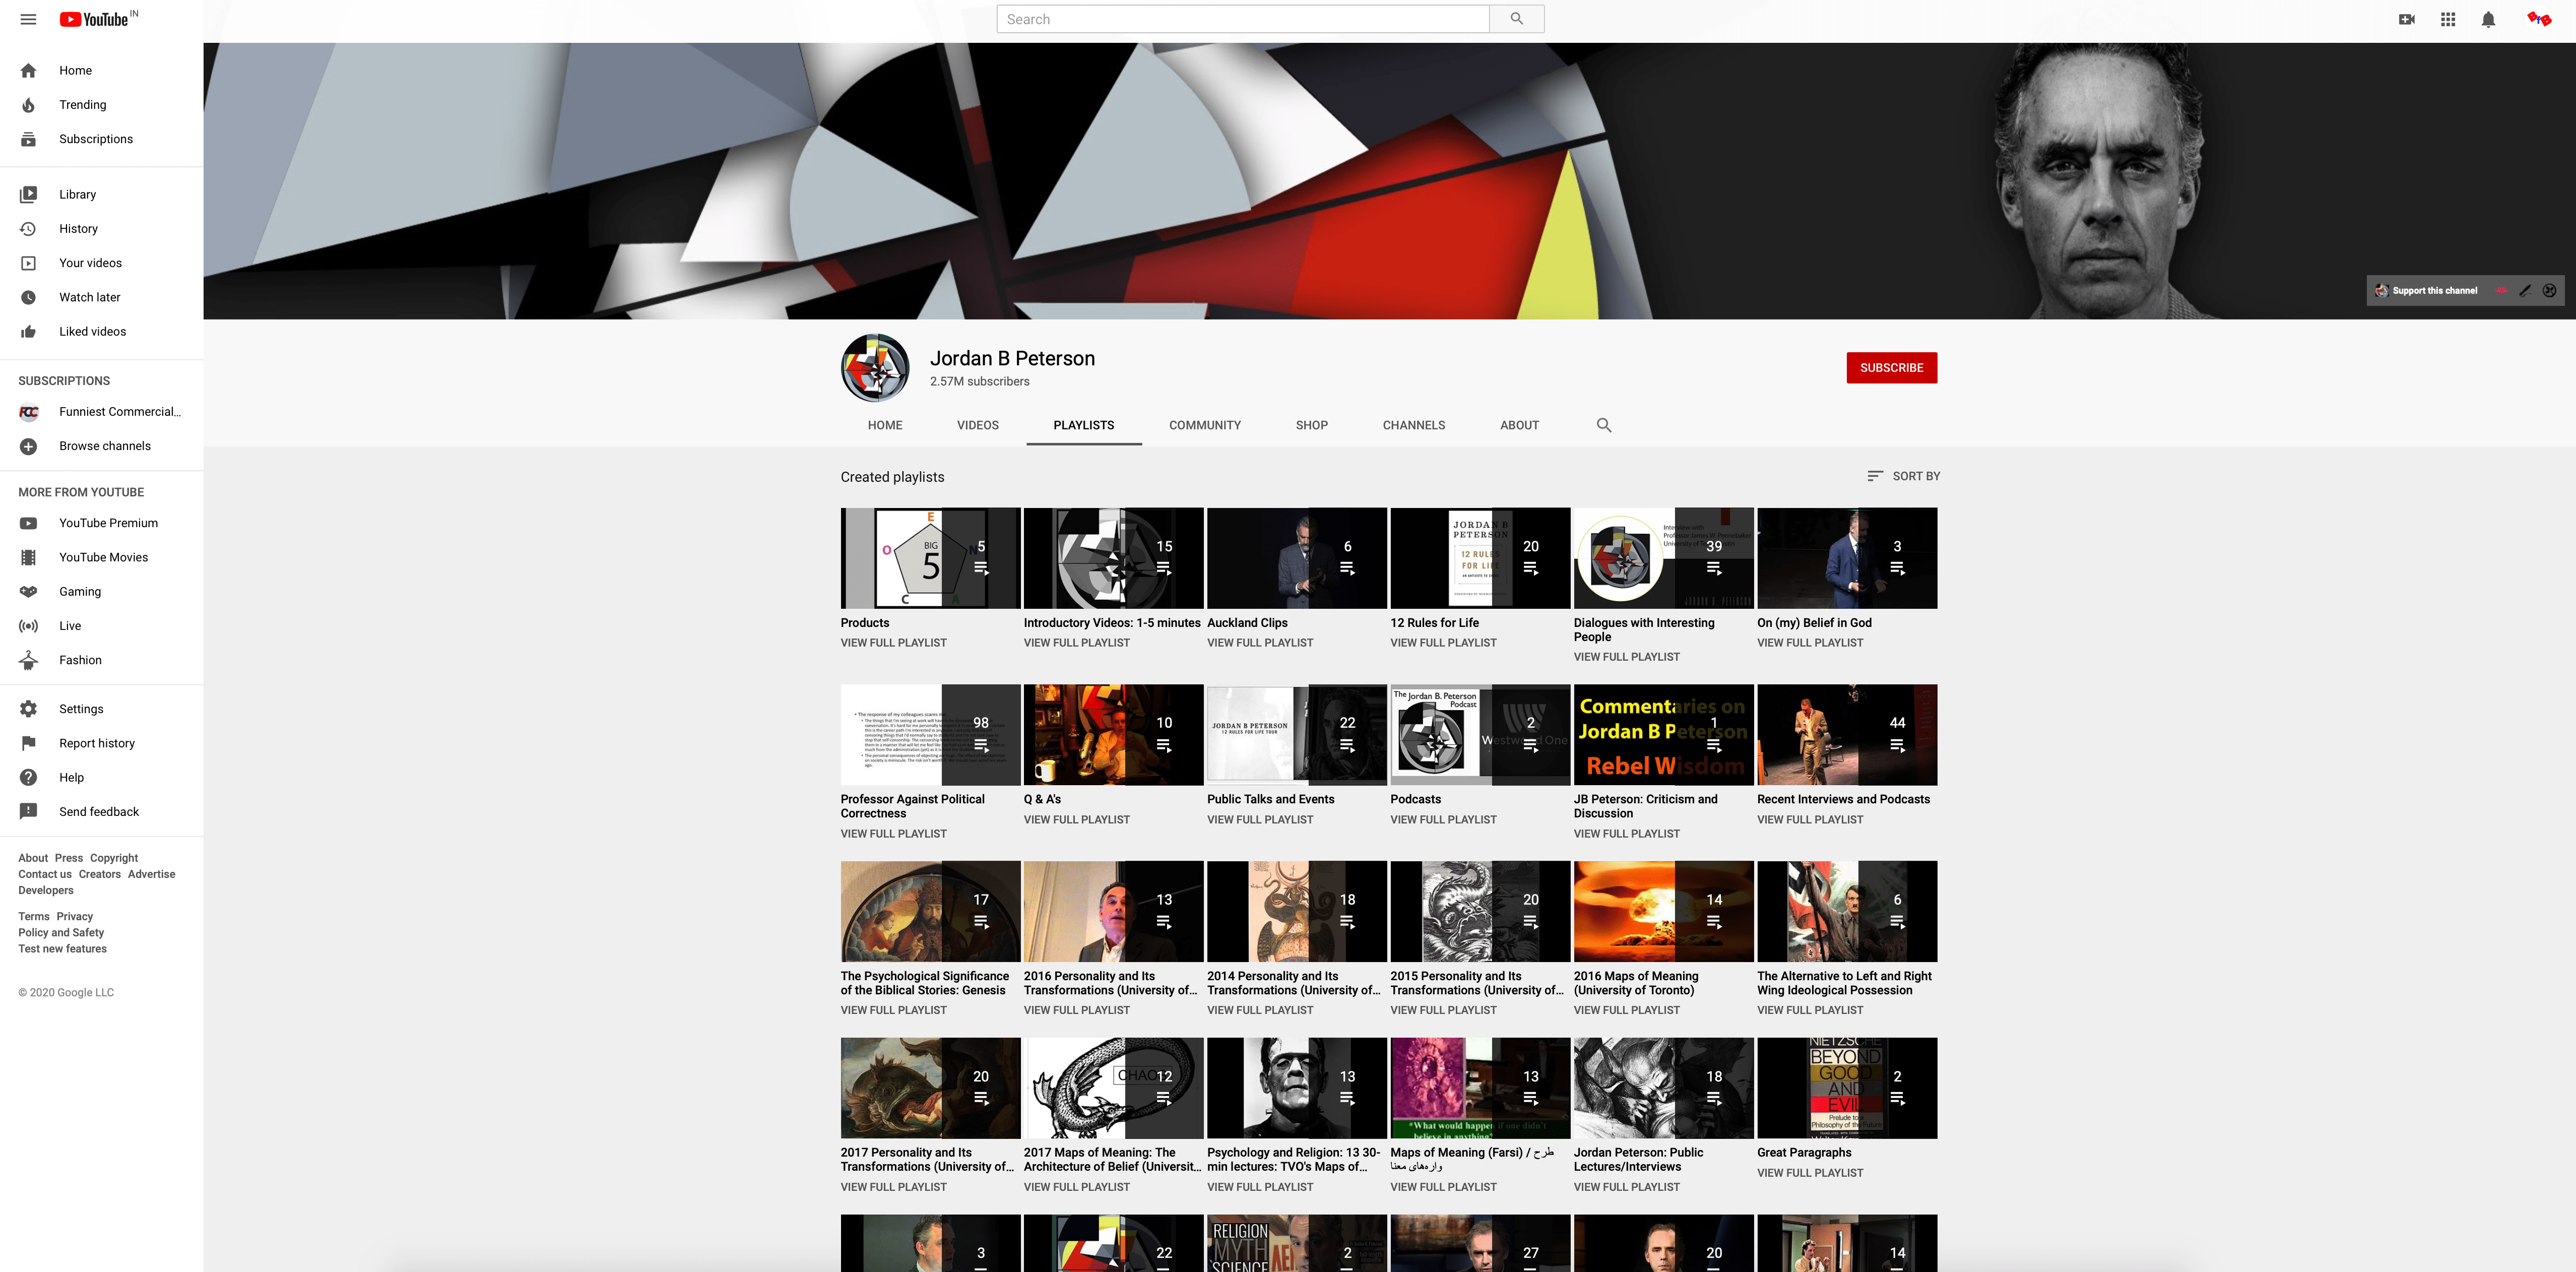Viewport: 2576px width, 1272px height.
Task: Click Browse channels plus icon
Action: 28,446
